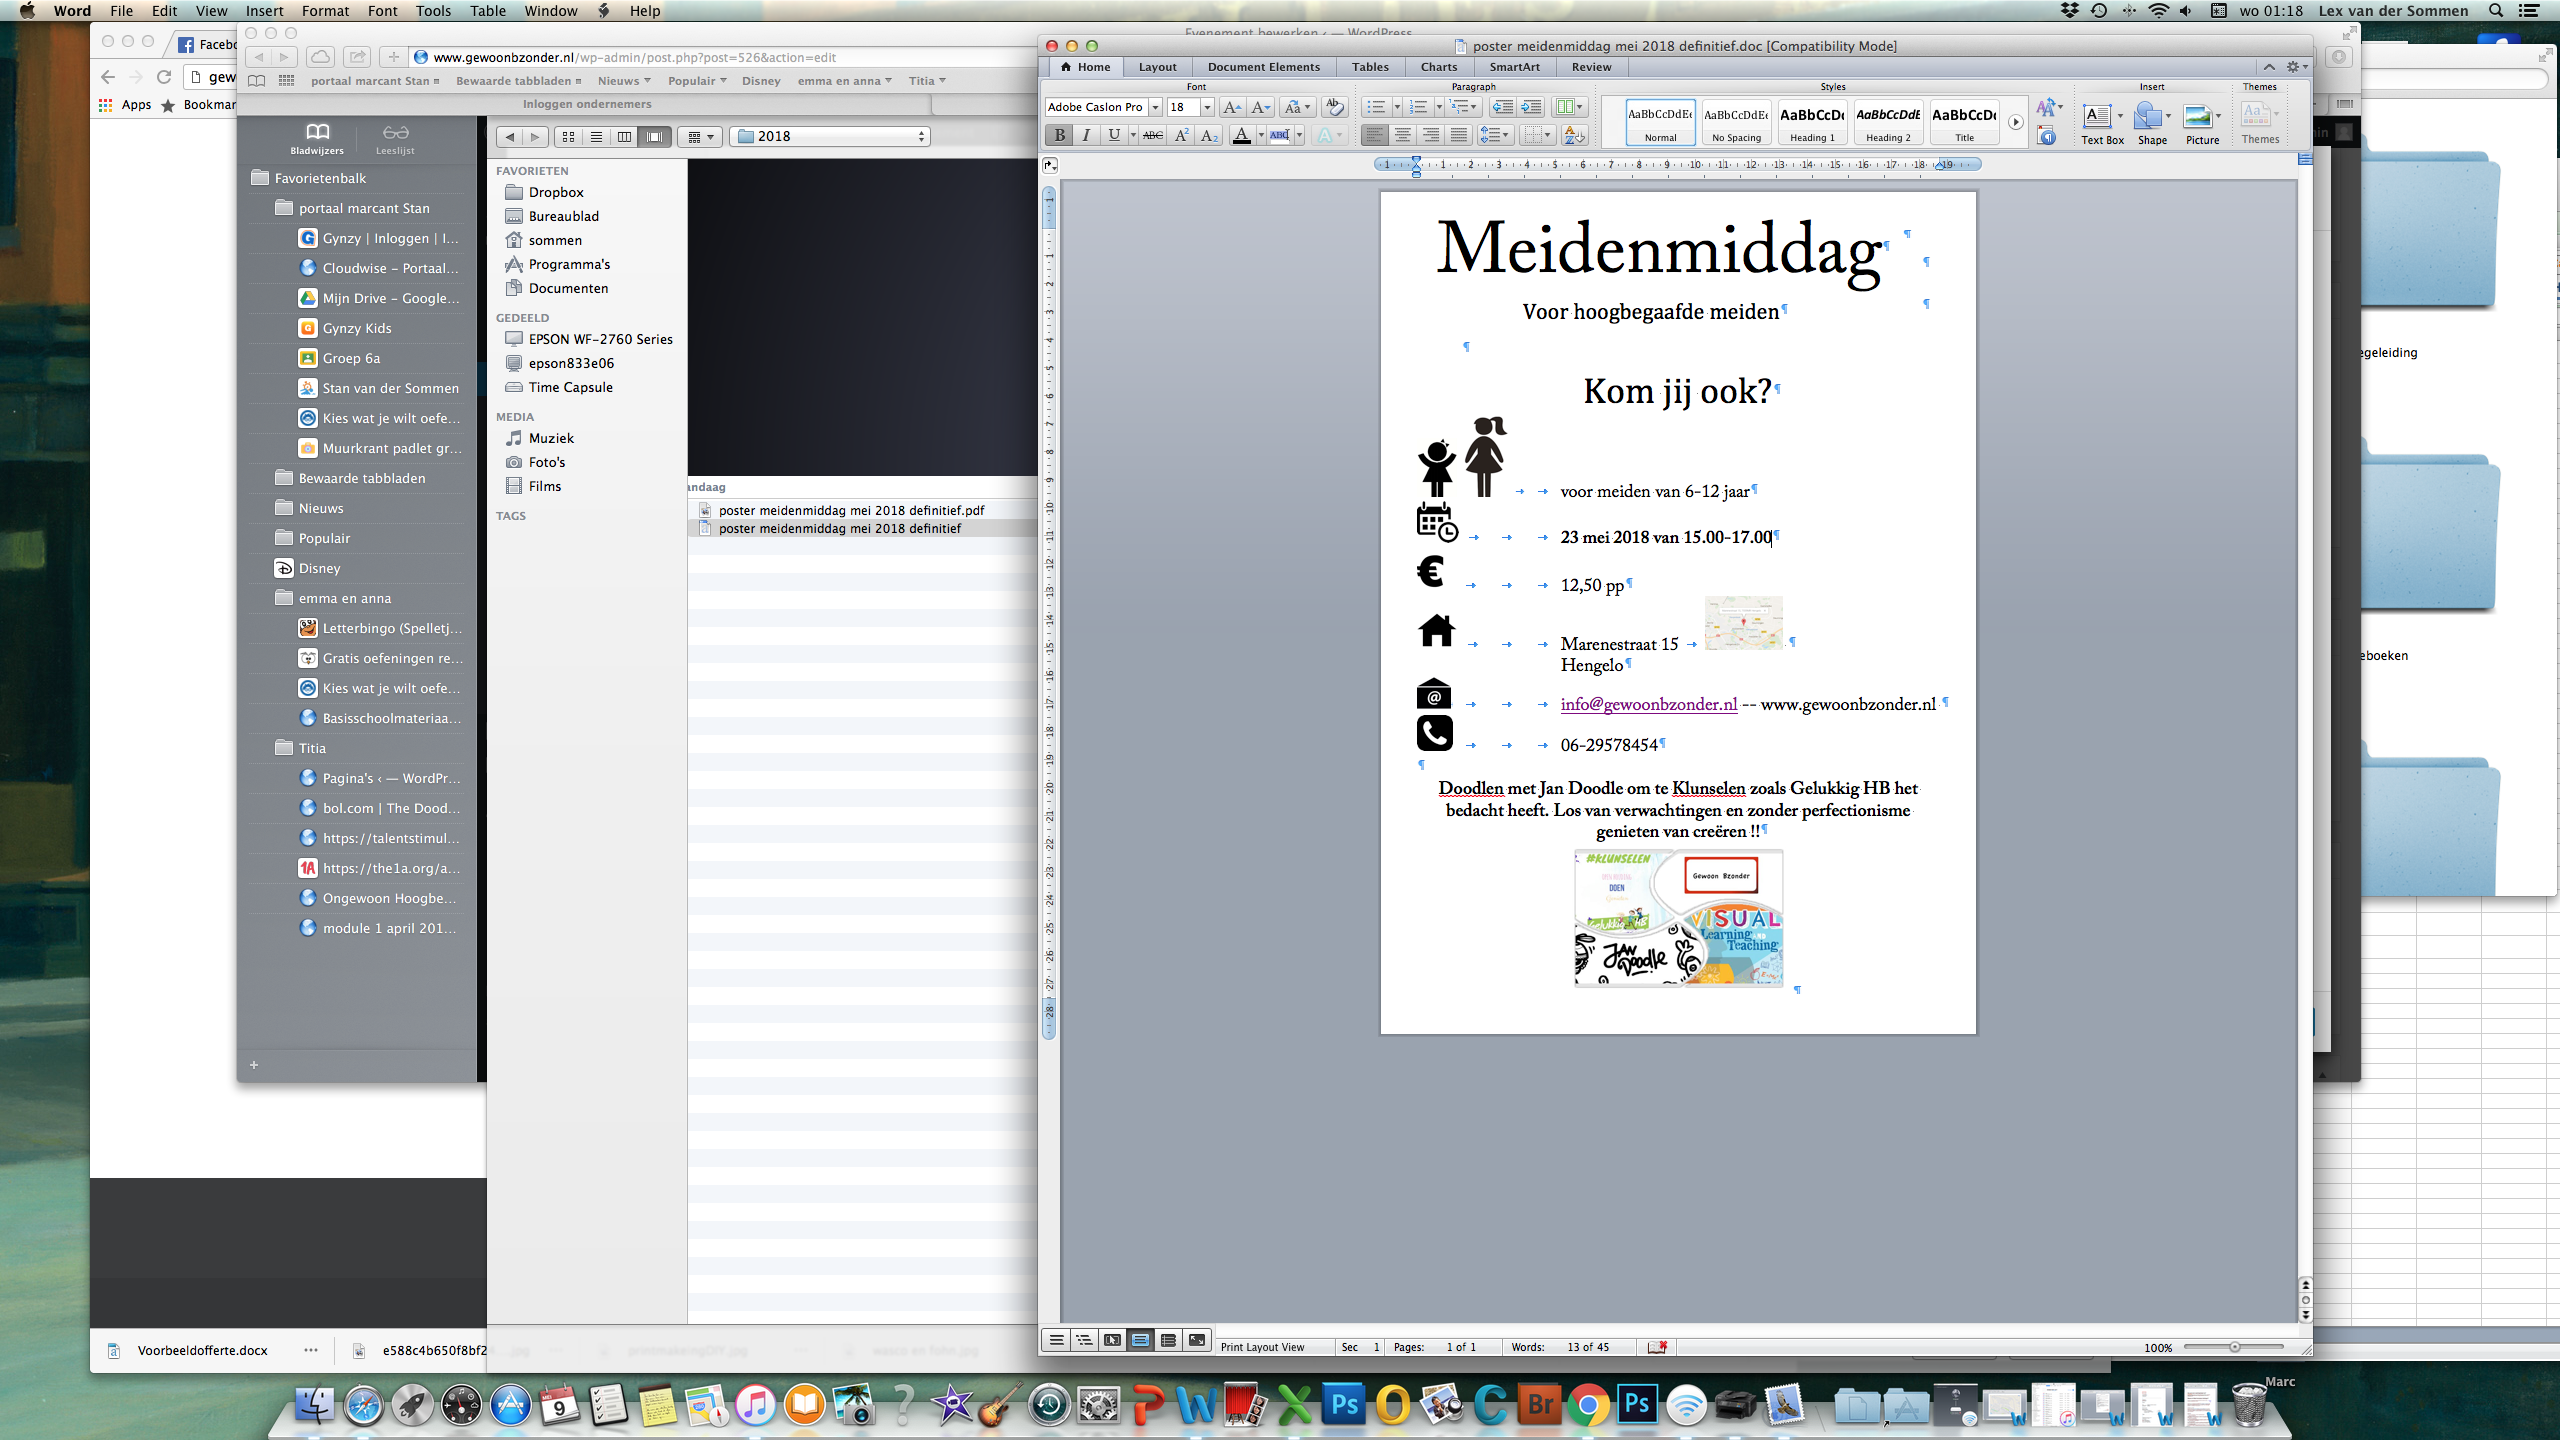The width and height of the screenshot is (2560, 1440).
Task: Click Sort (A-Z) icon in Paragraph group
Action: point(1574,135)
